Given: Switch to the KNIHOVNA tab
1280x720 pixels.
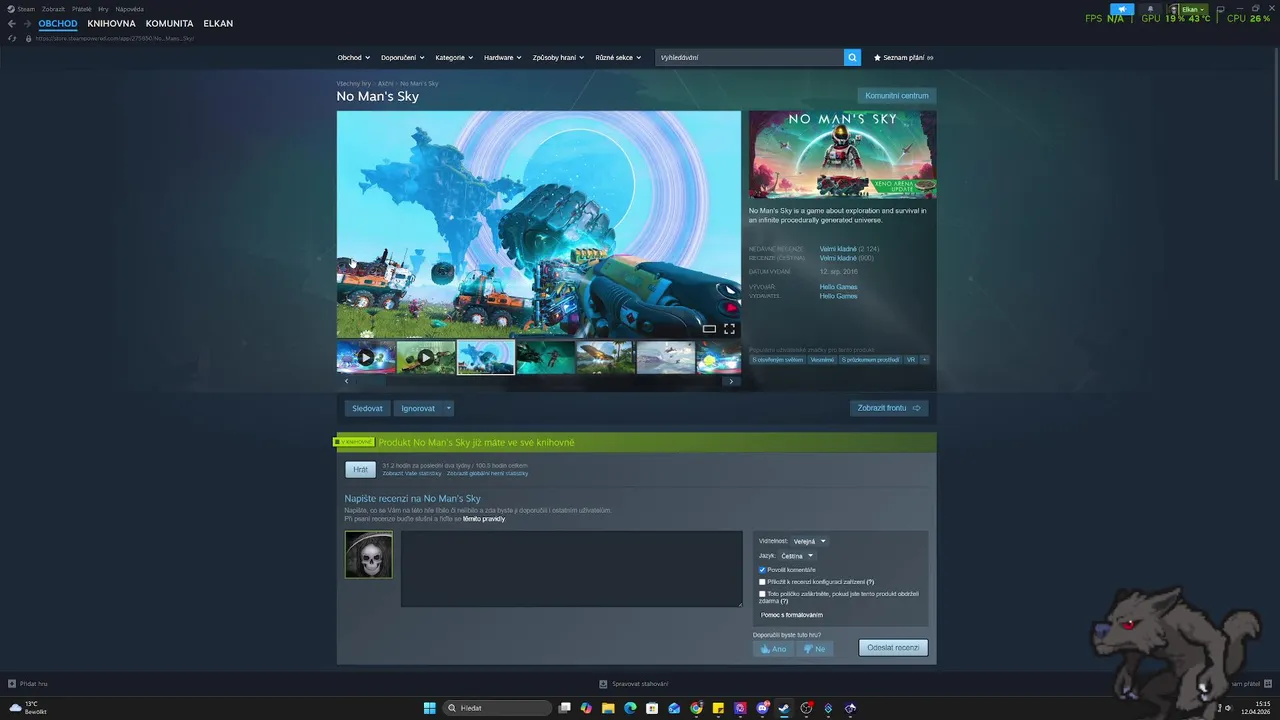Looking at the screenshot, I should pos(111,23).
